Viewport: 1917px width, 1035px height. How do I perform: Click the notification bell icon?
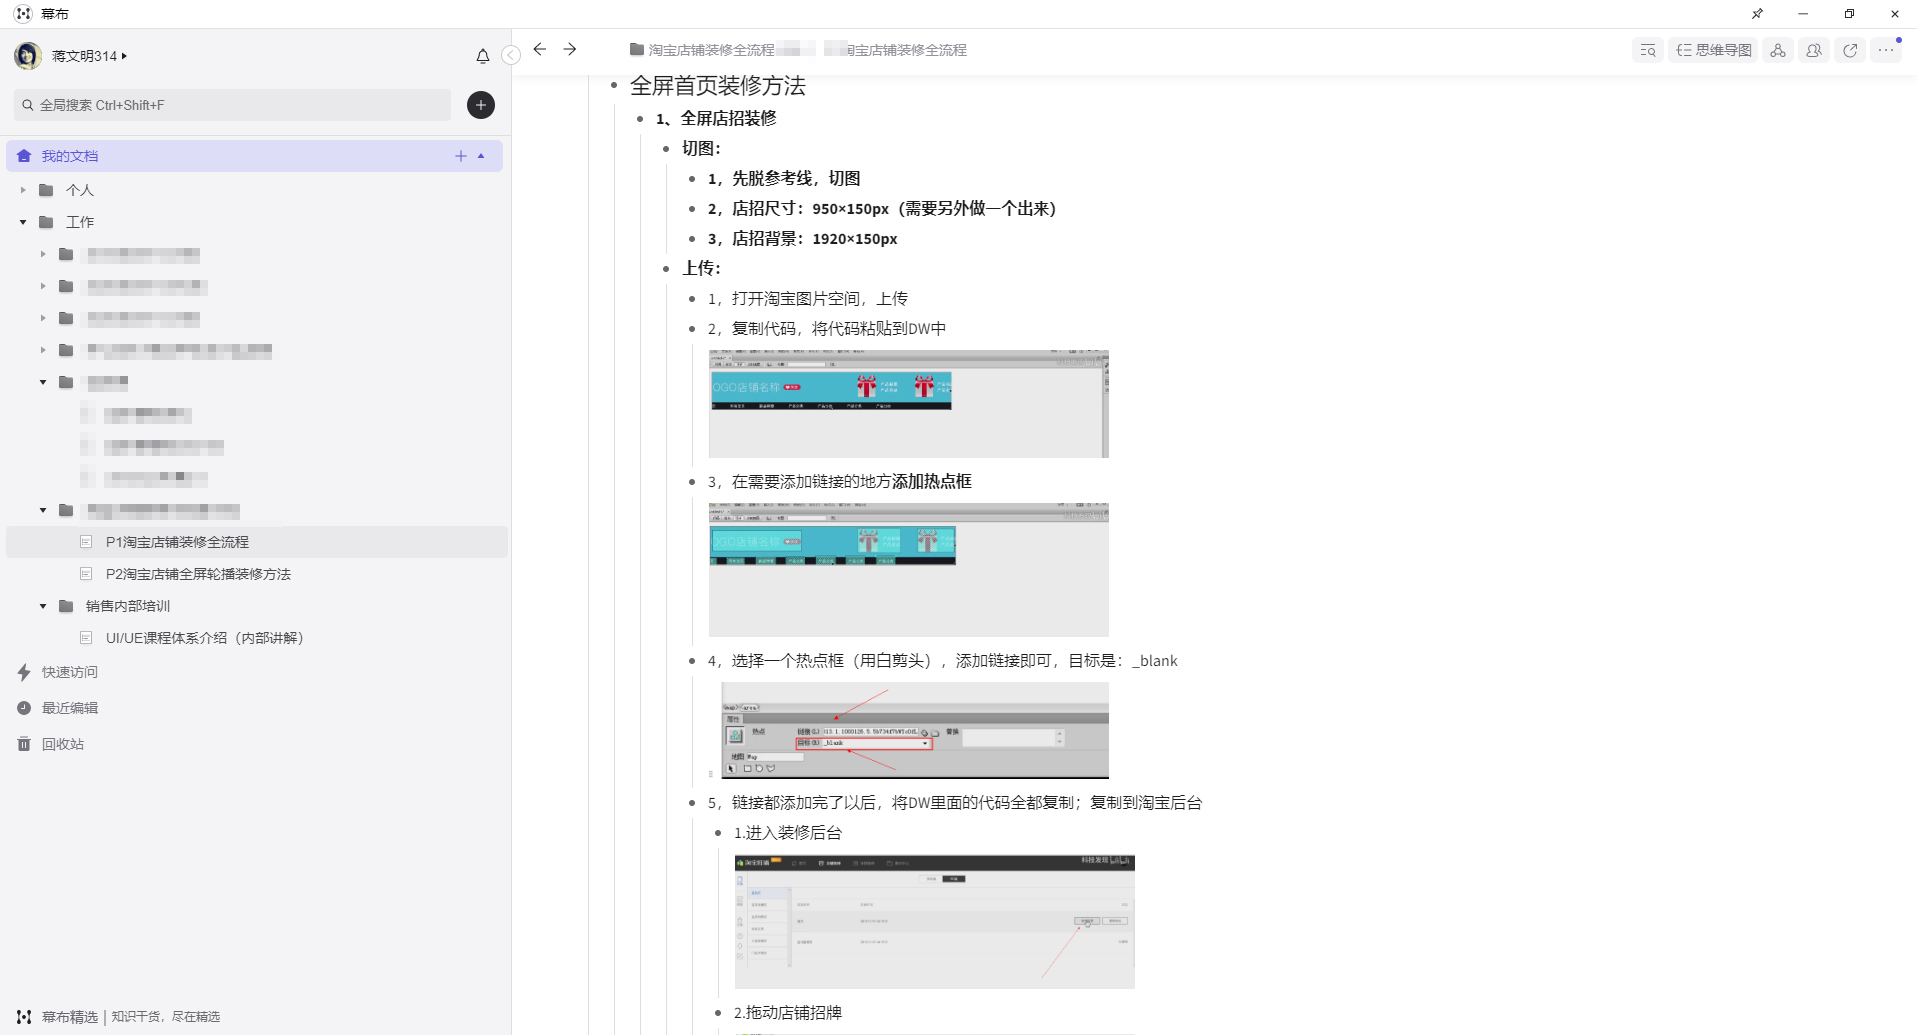click(483, 56)
